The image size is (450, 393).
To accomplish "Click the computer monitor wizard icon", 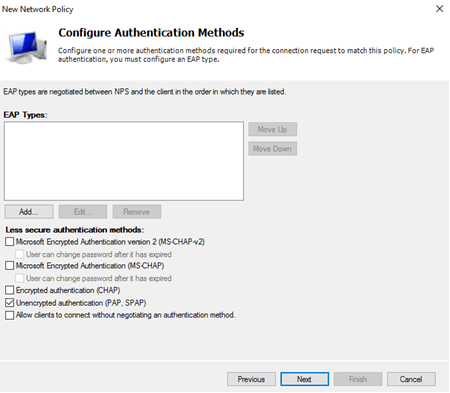I will coord(26,47).
